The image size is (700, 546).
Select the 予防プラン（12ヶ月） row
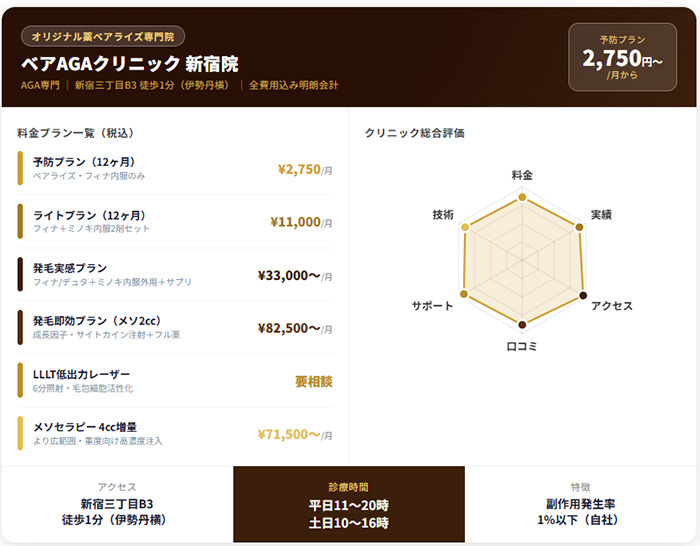click(x=175, y=168)
